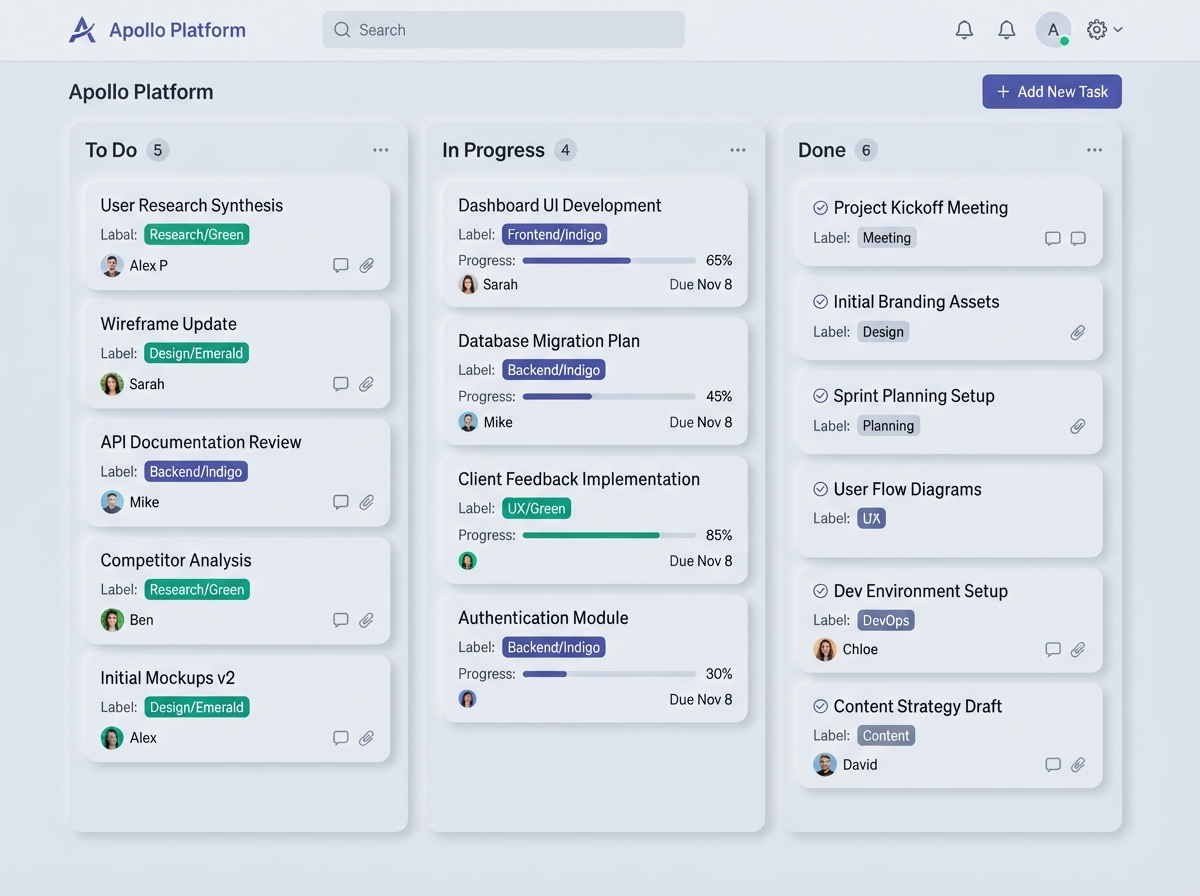Open comment icon on API Documentation Review
Image resolution: width=1200 pixels, height=896 pixels.
340,502
